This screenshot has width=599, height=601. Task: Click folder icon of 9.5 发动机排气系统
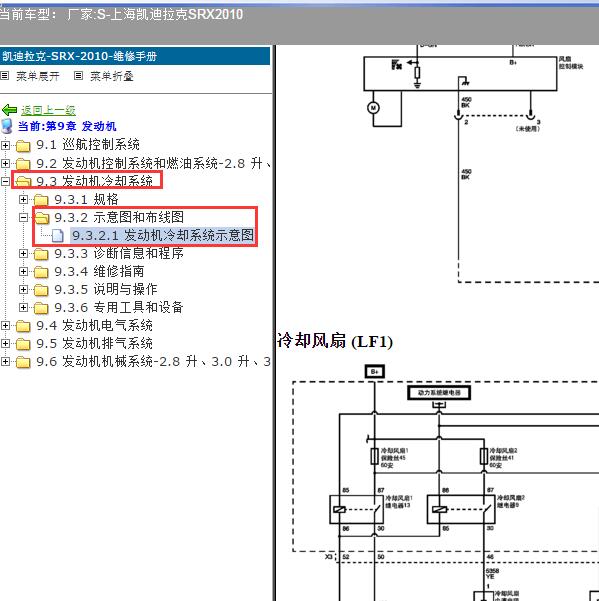tap(23, 344)
